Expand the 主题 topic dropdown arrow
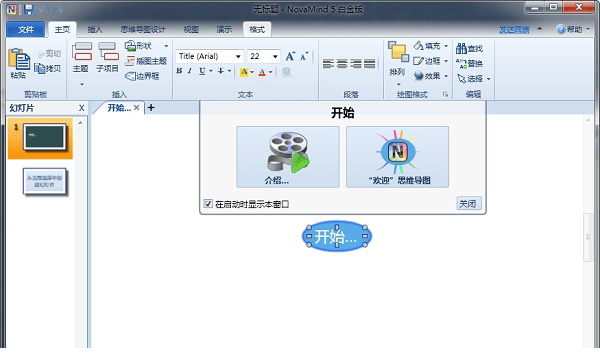Image resolution: width=600 pixels, height=361 pixels. 82,84
